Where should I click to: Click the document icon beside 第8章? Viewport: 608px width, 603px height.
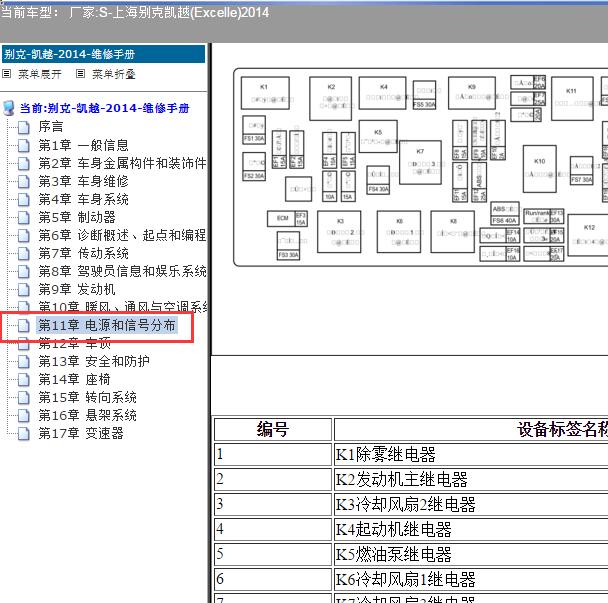[x=24, y=271]
